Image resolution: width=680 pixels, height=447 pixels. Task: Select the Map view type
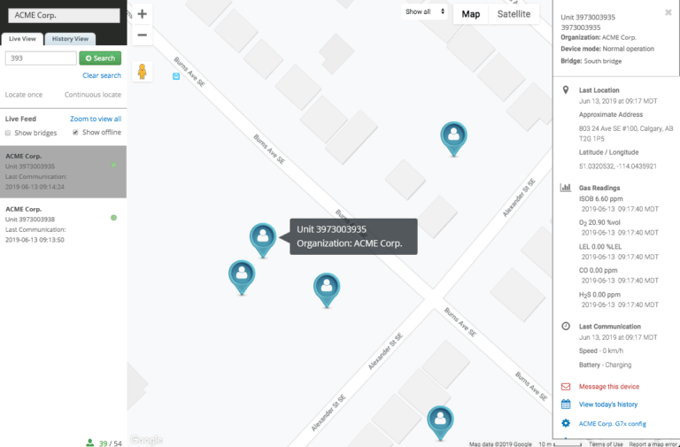(x=471, y=14)
